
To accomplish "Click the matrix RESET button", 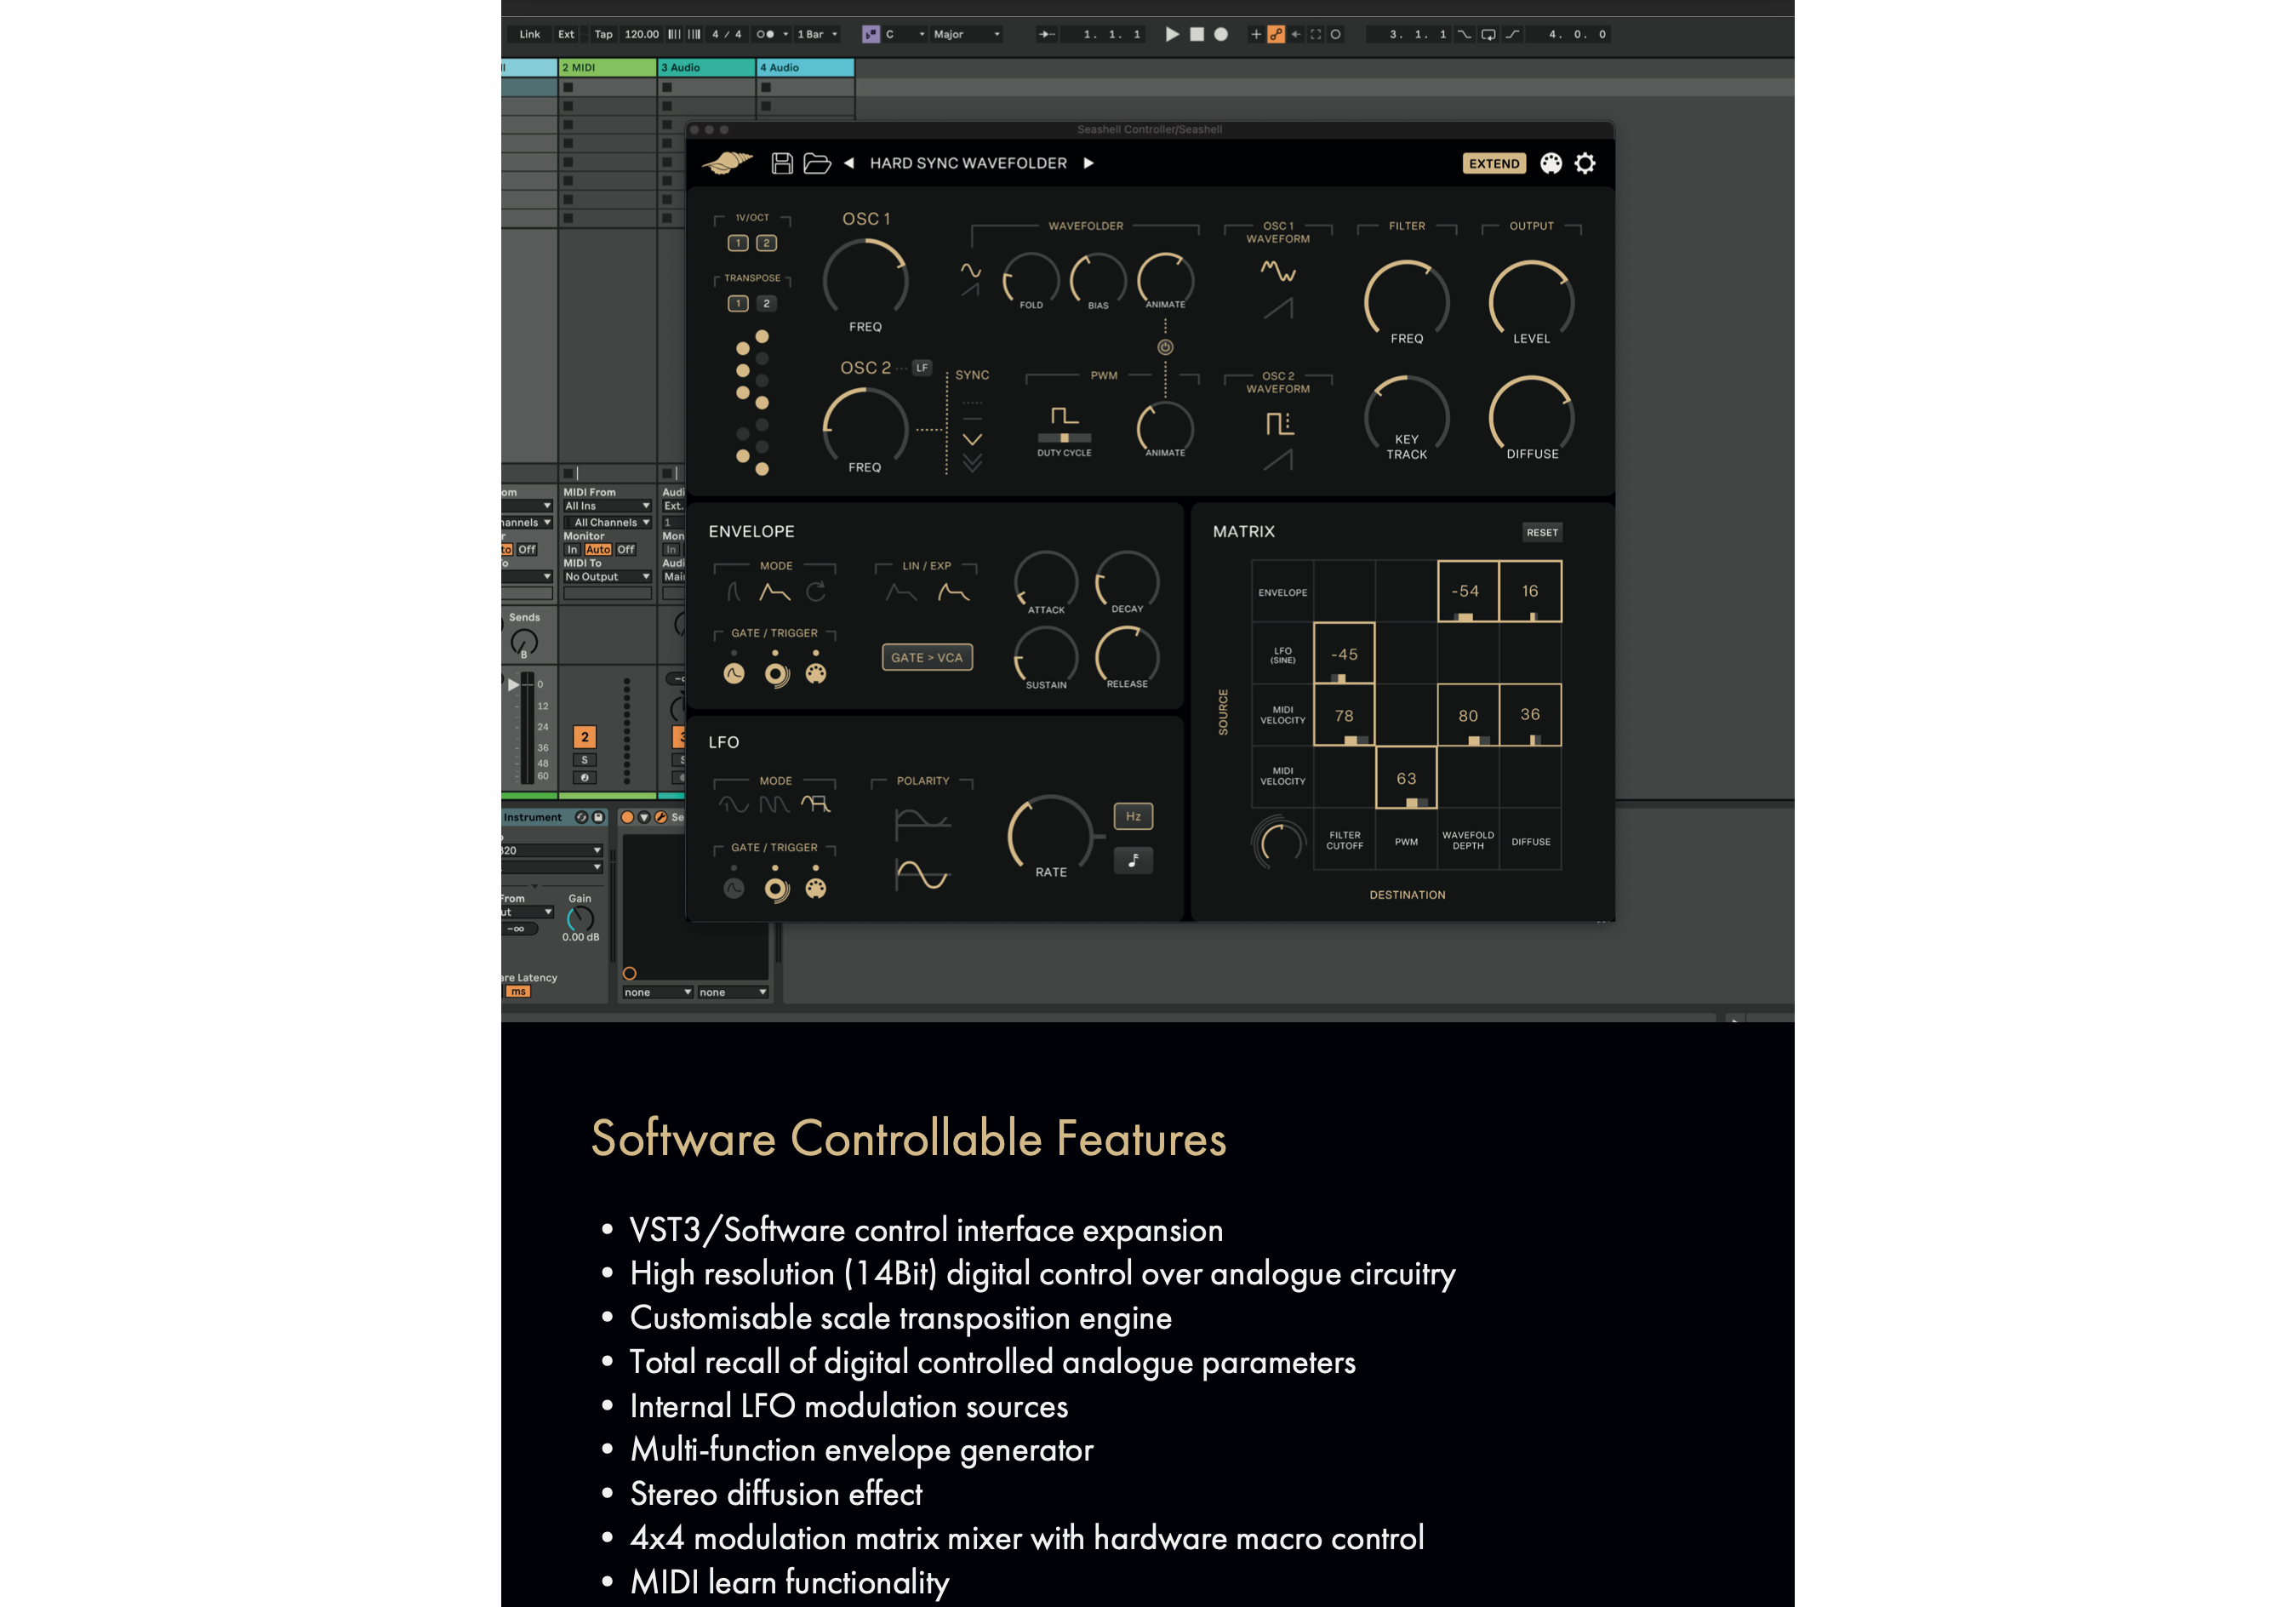I will tap(1542, 532).
